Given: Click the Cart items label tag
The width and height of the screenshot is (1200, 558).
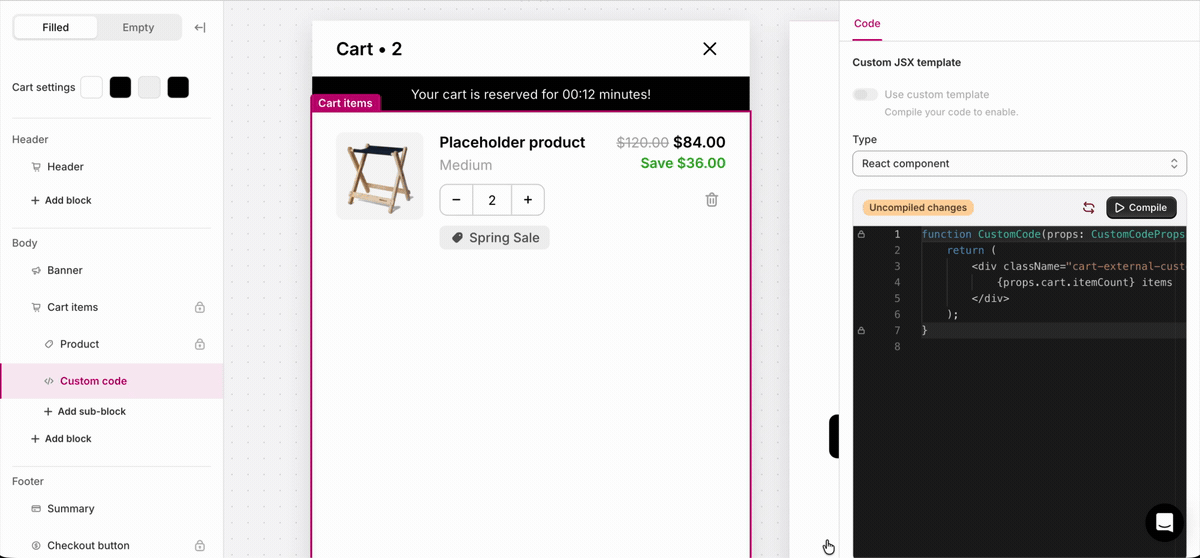Looking at the screenshot, I should [345, 103].
